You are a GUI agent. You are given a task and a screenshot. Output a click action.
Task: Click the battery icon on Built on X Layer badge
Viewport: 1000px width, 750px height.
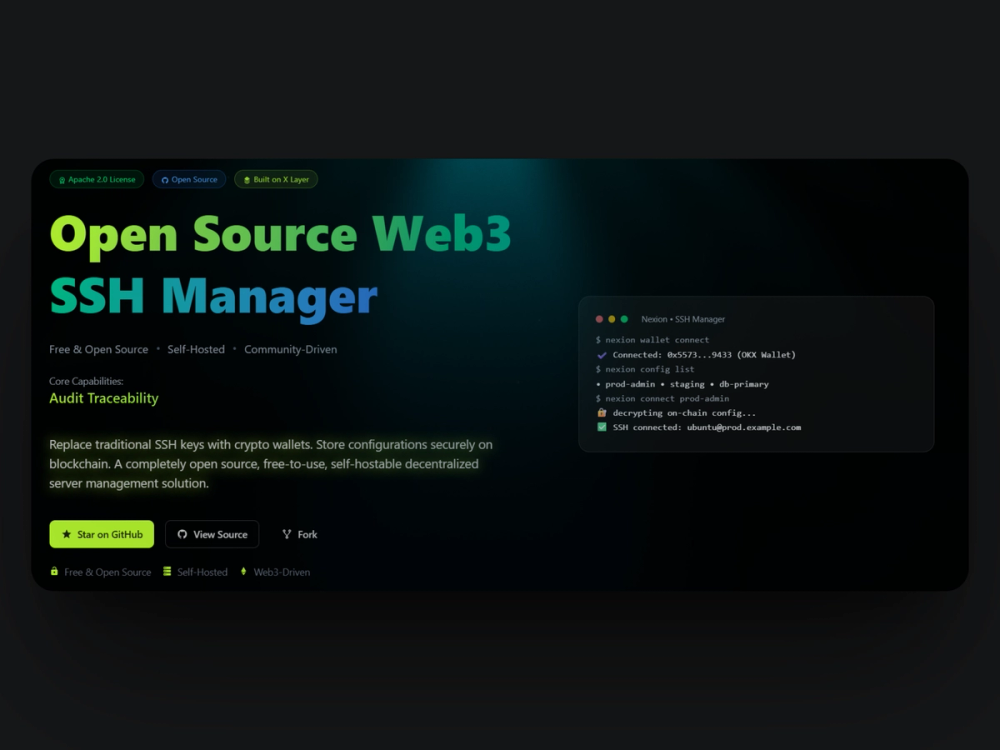(247, 180)
